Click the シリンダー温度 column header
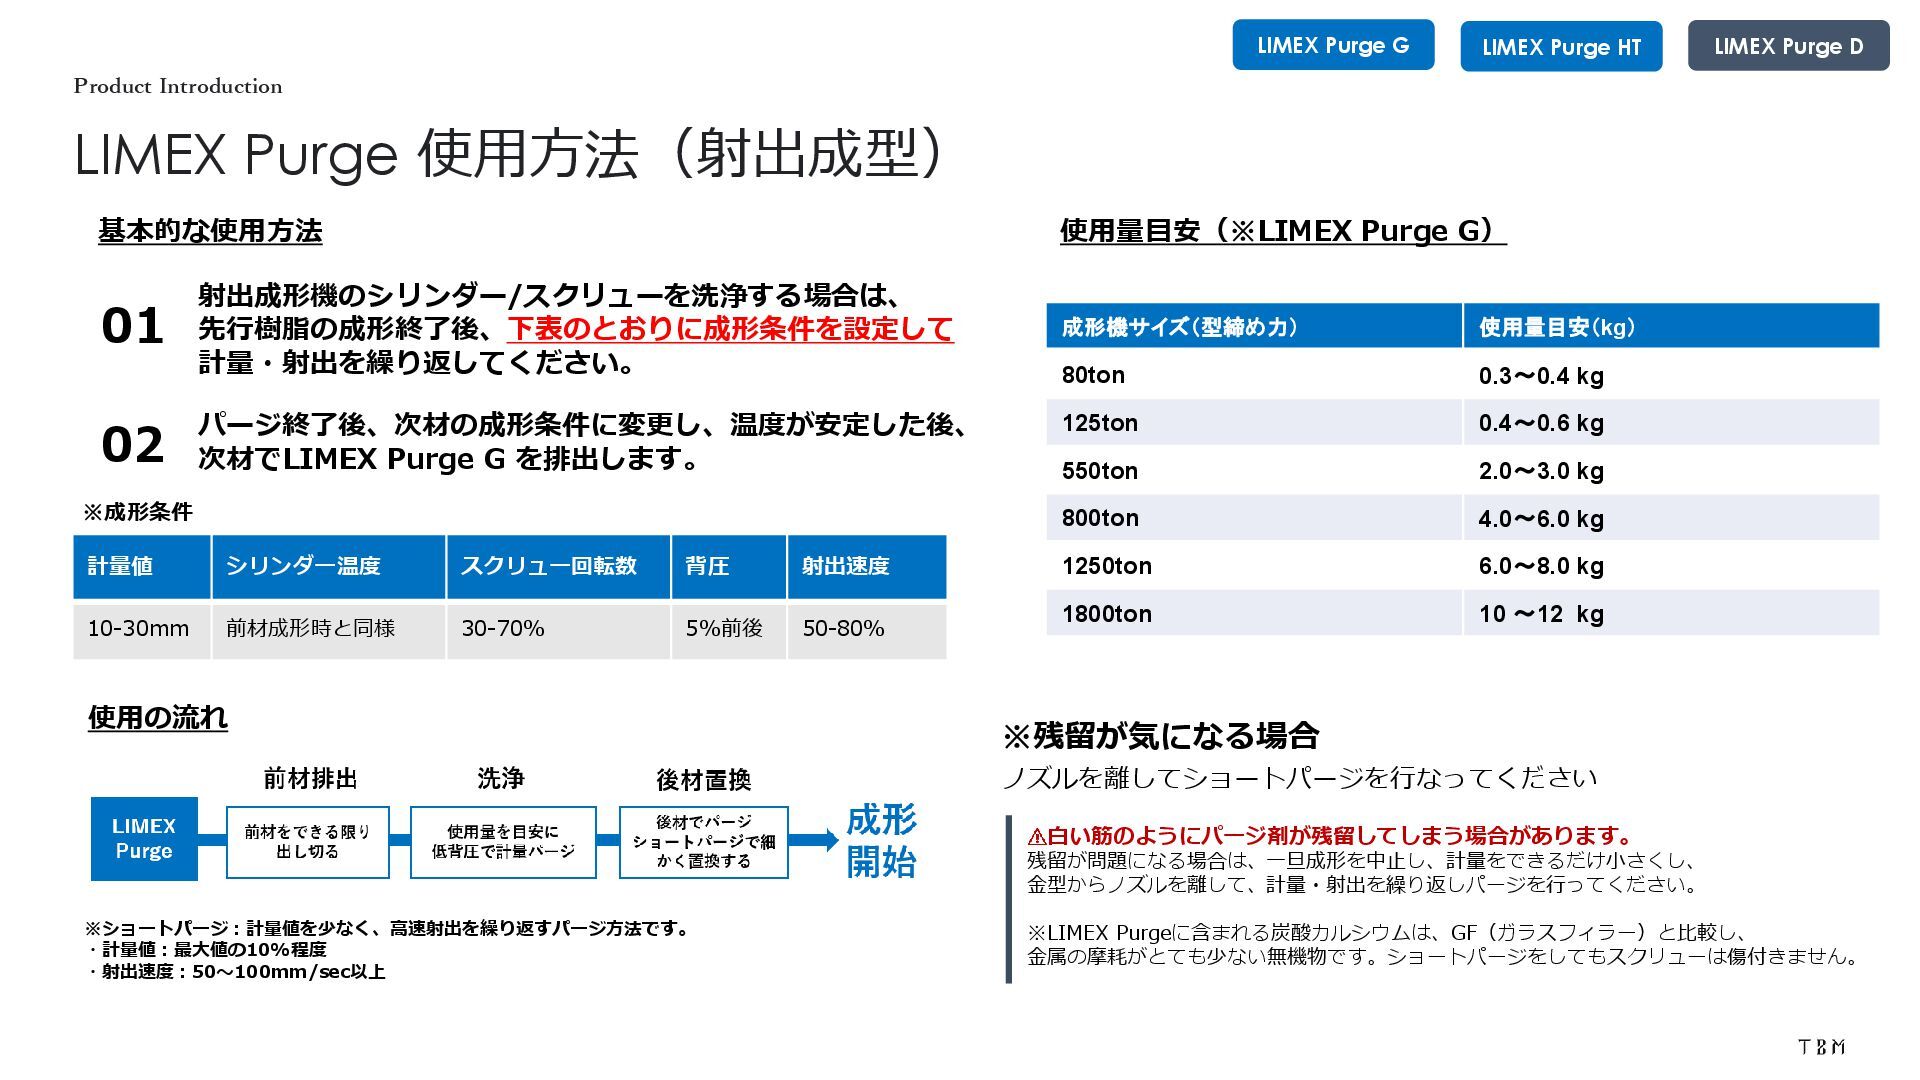This screenshot has height=1080, width=1920. (x=329, y=567)
